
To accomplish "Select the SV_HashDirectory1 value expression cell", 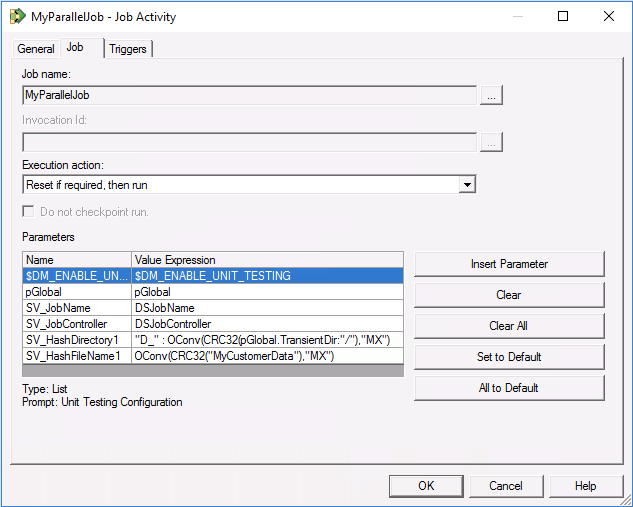I will [x=267, y=340].
